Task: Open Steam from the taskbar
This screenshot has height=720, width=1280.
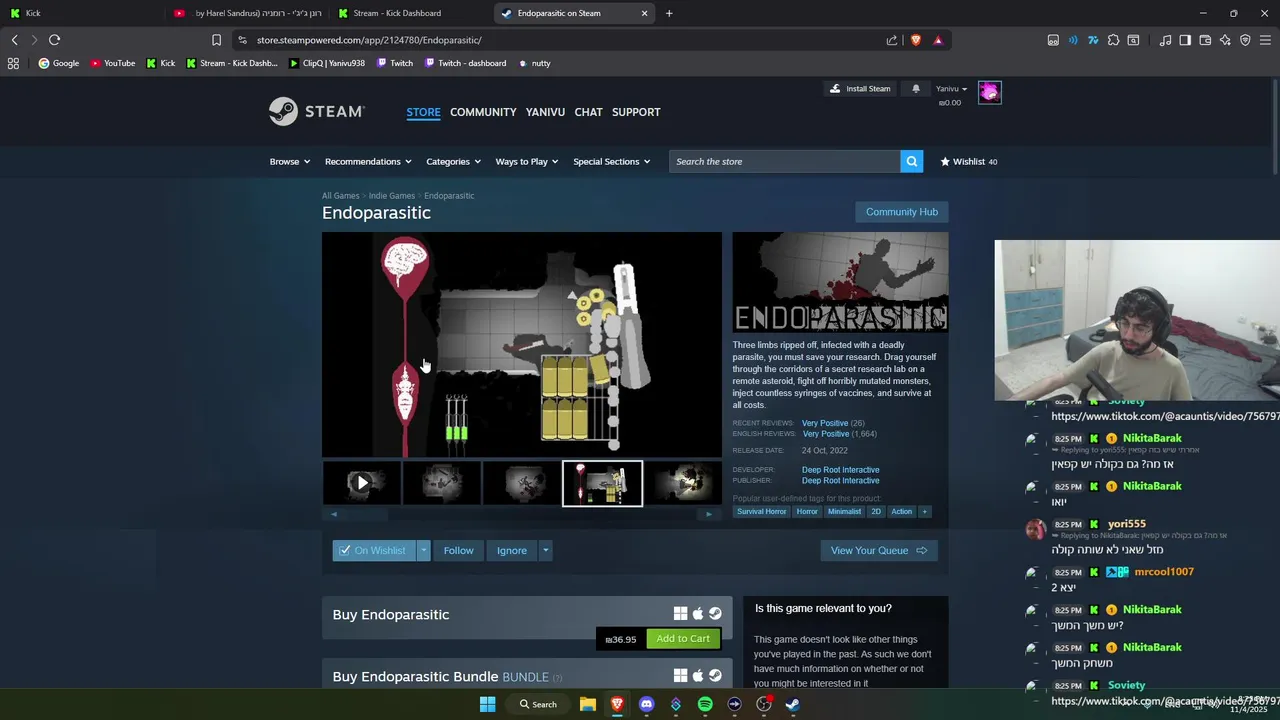Action: pos(793,704)
